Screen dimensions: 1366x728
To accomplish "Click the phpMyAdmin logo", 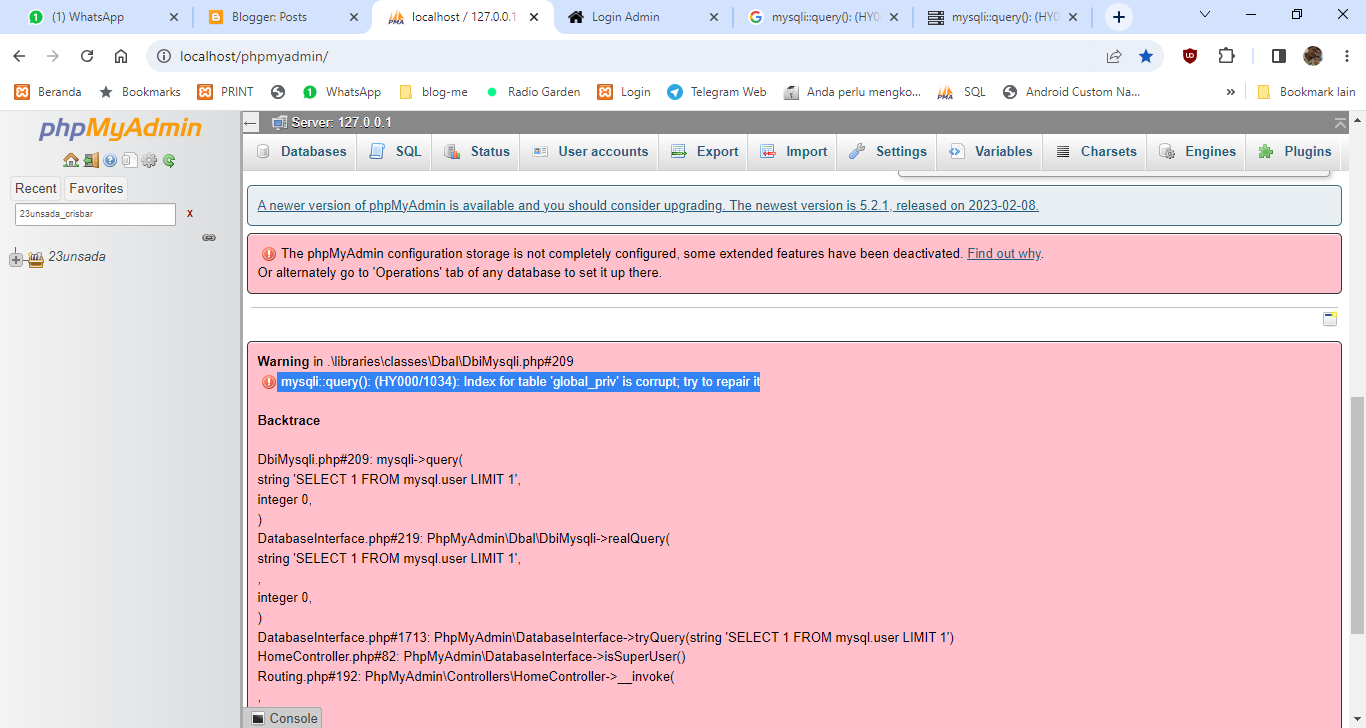I will point(120,129).
